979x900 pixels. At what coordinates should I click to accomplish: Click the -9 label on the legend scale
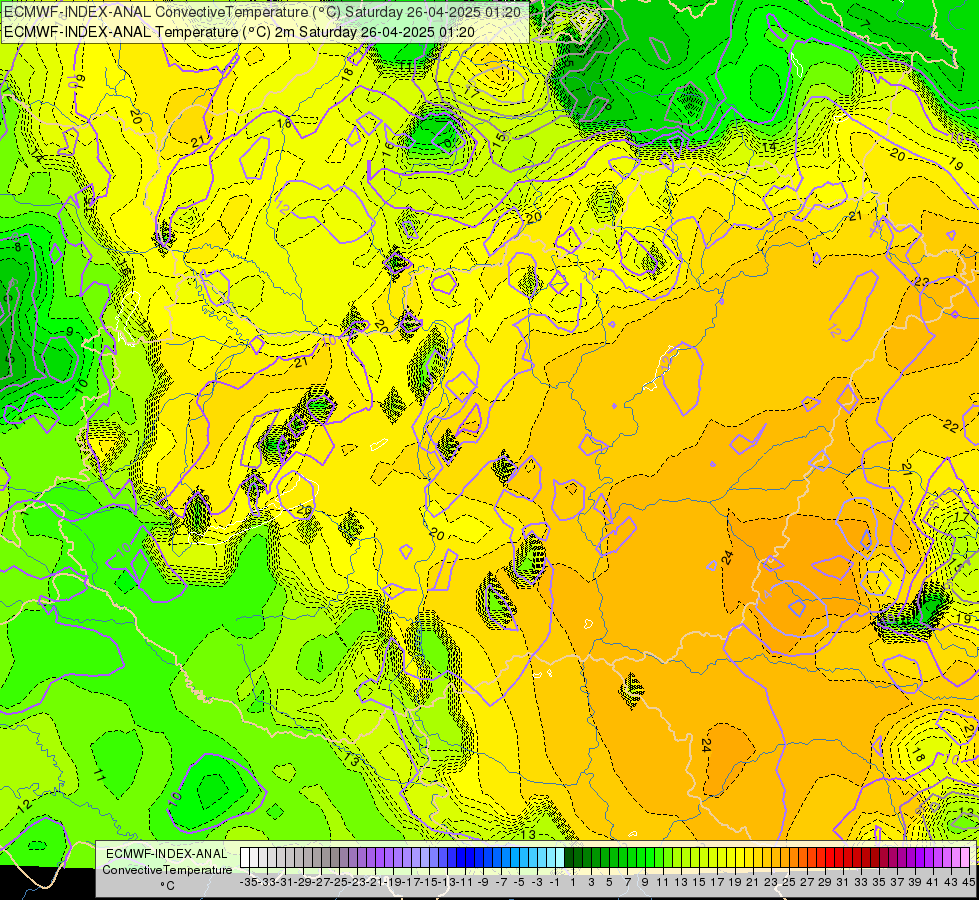pos(483,882)
